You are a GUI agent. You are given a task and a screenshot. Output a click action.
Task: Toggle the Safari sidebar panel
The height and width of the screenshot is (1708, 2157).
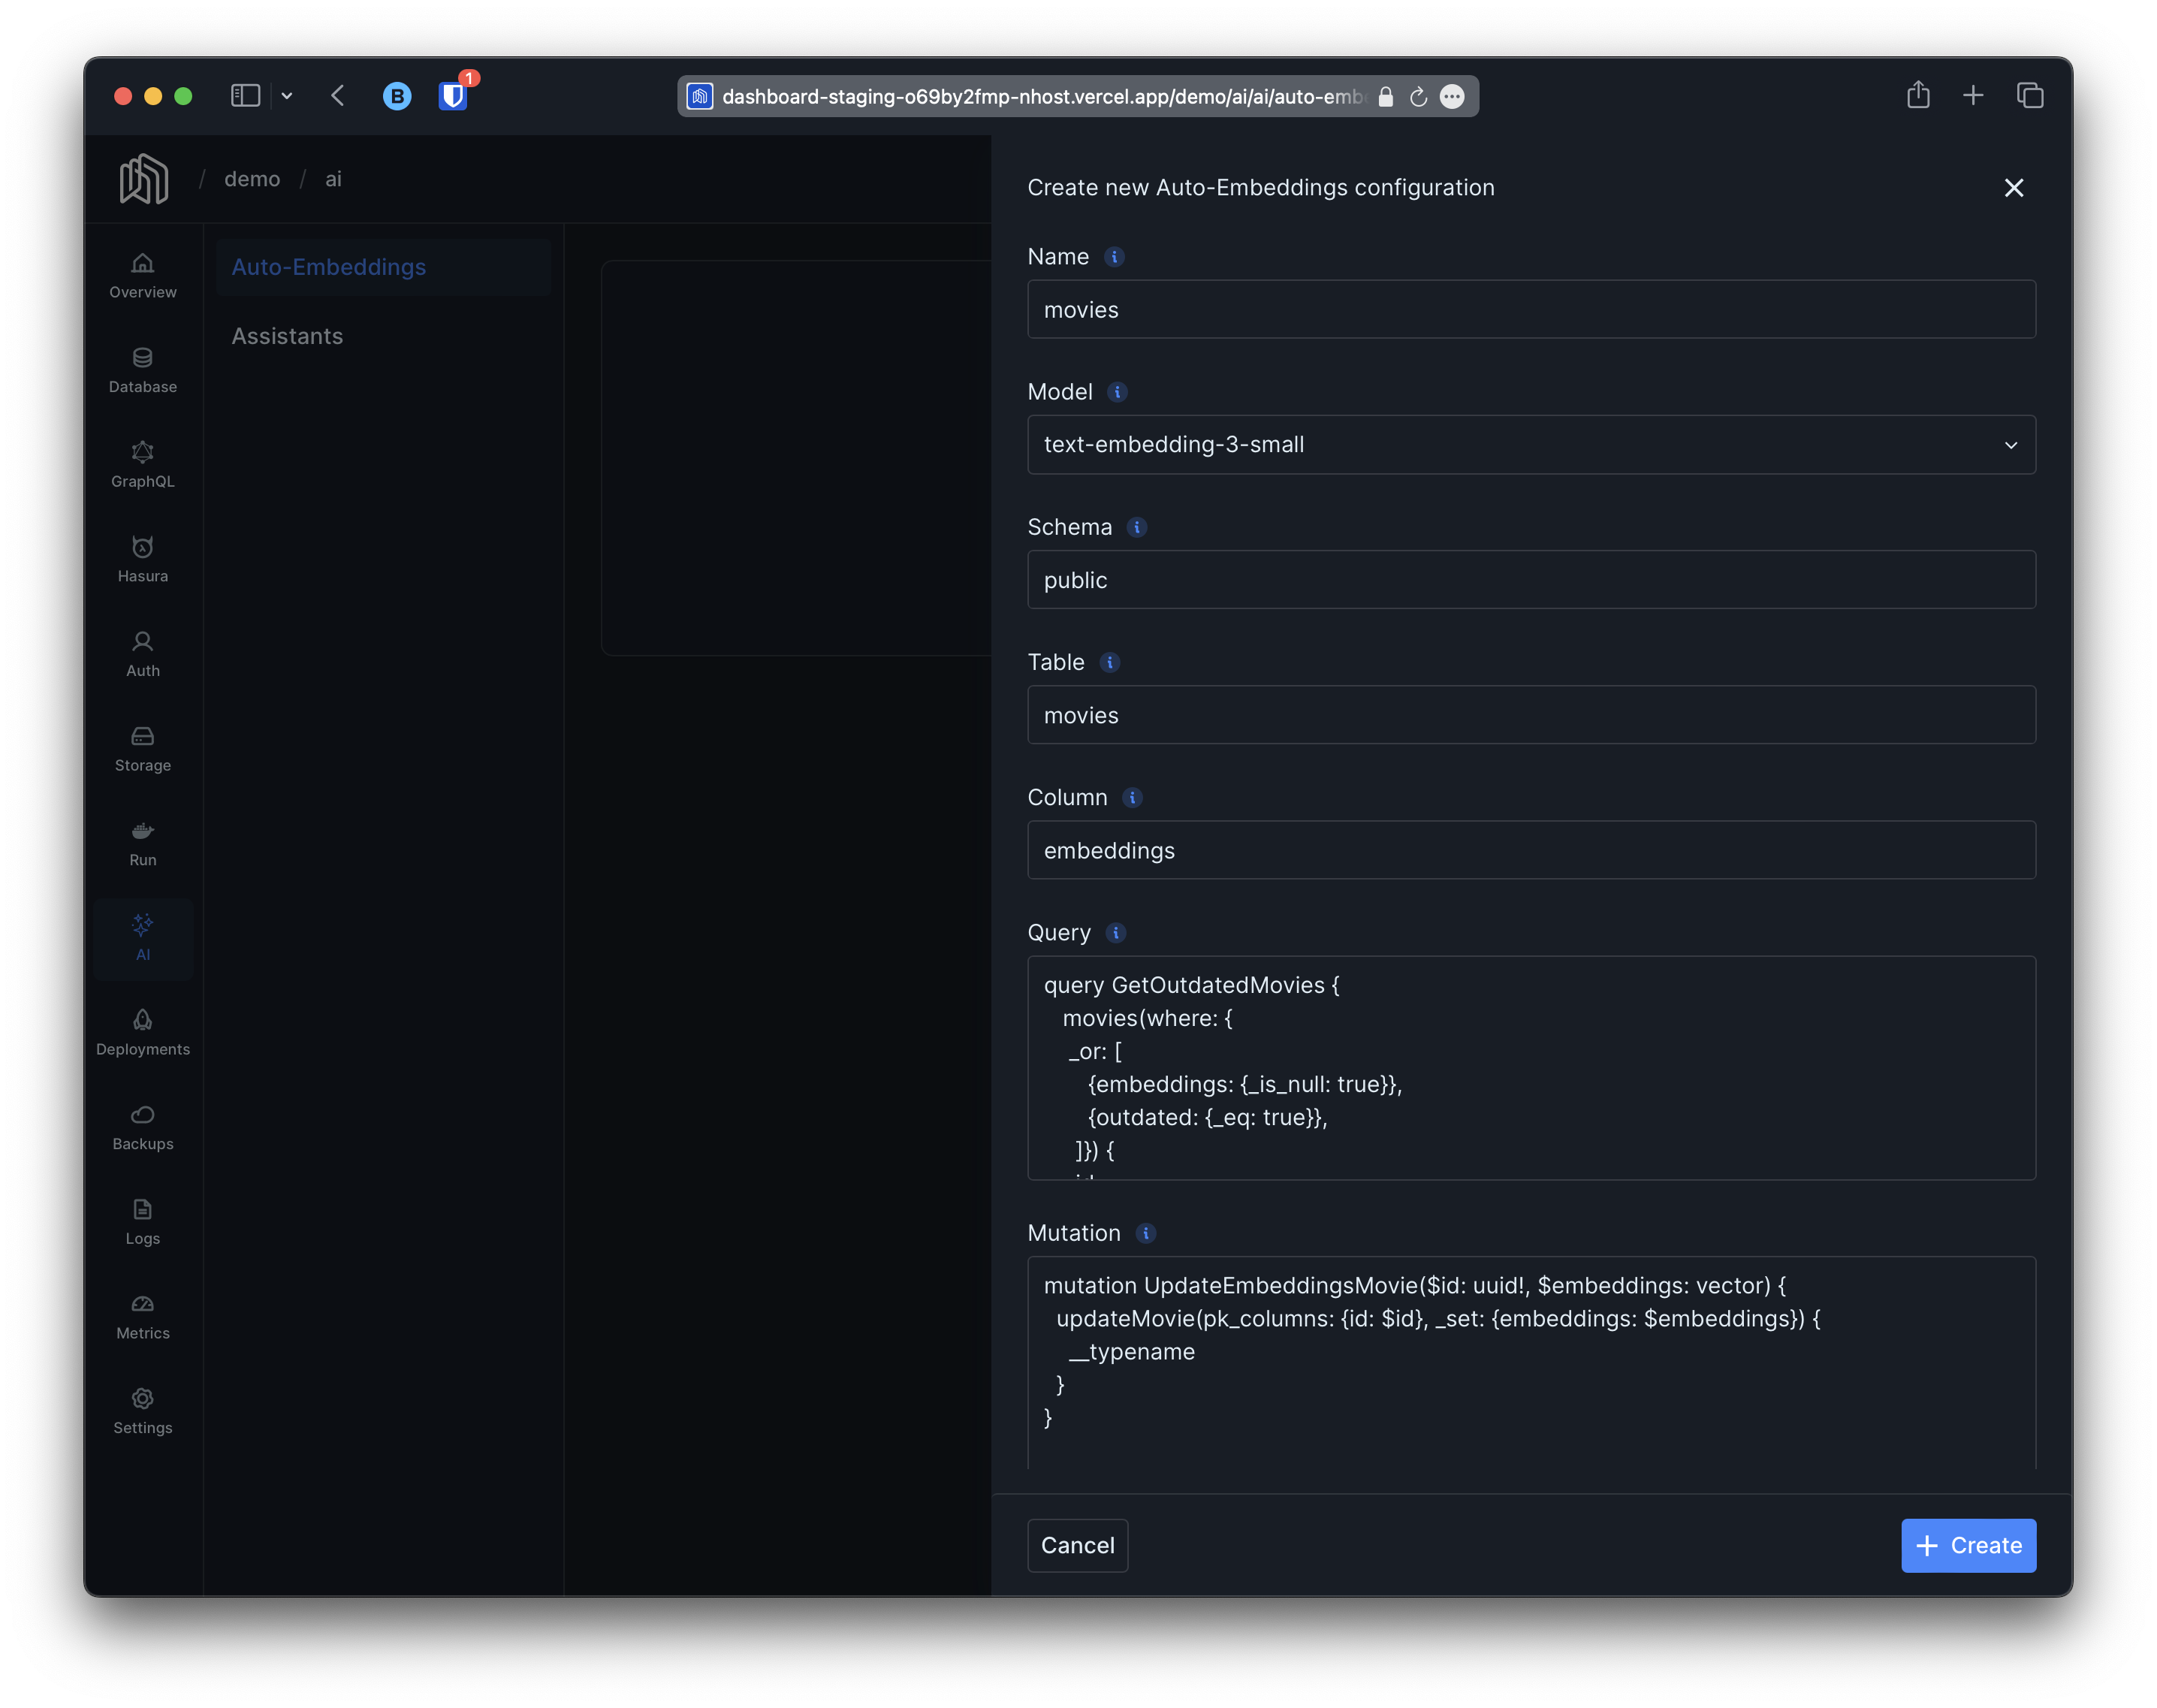[245, 96]
